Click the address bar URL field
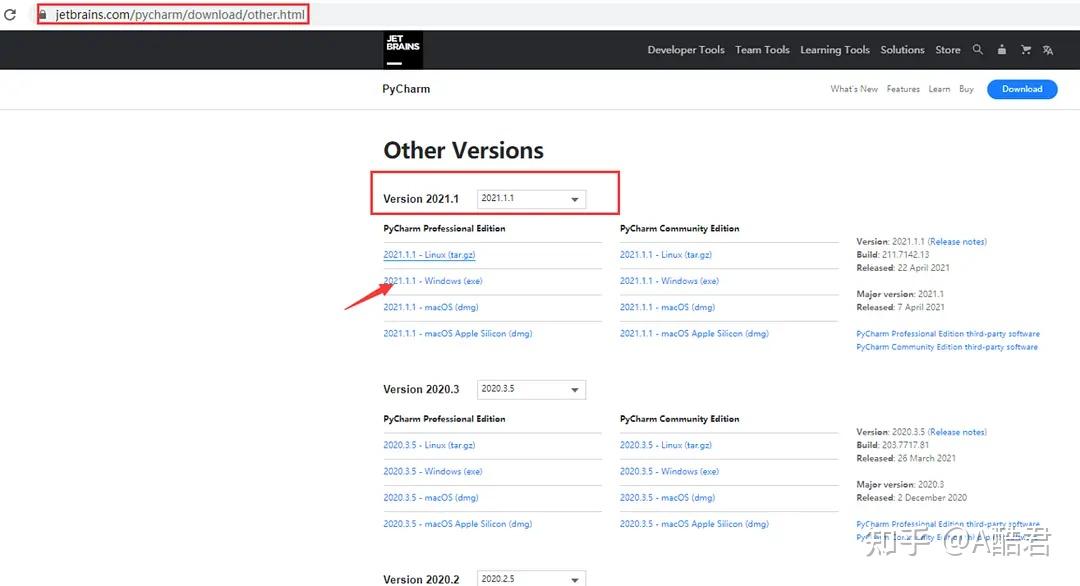This screenshot has height=586, width=1080. pyautogui.click(x=180, y=14)
